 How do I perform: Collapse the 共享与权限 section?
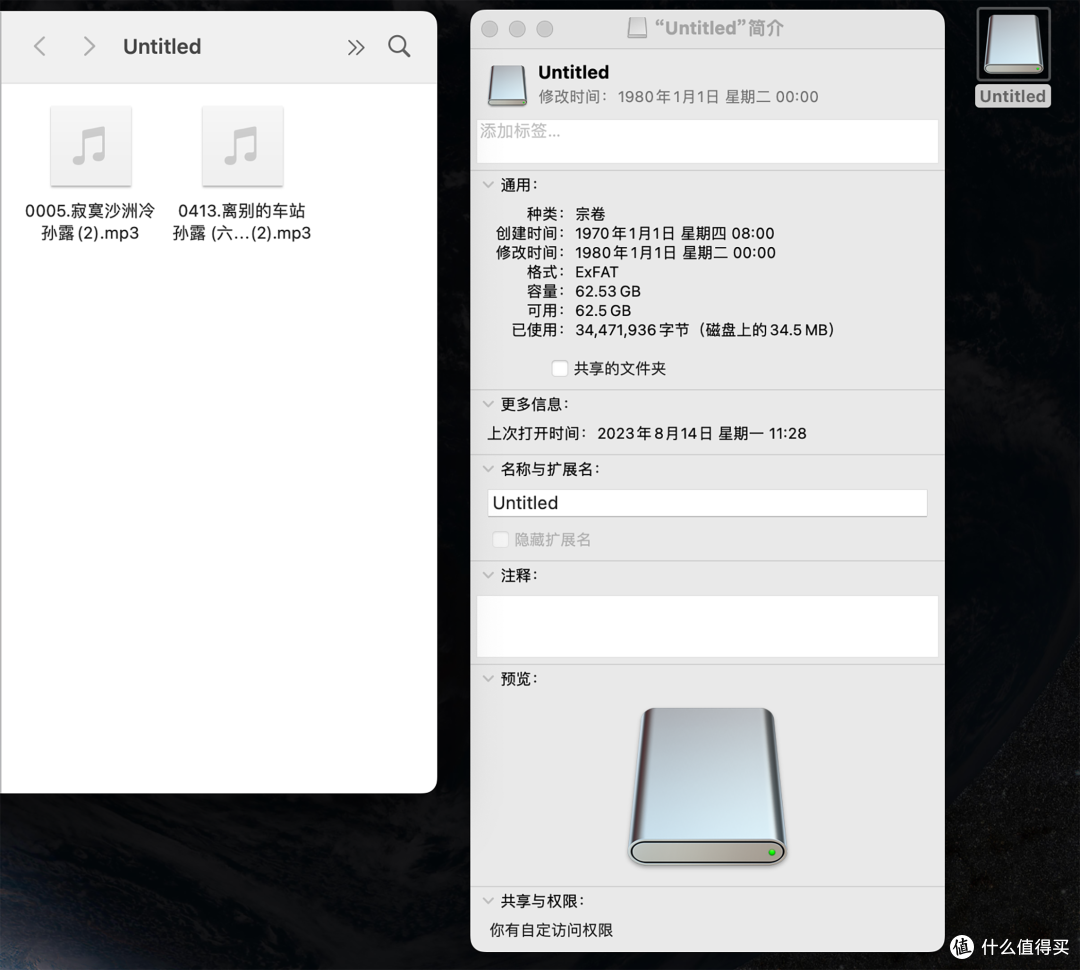(488, 900)
